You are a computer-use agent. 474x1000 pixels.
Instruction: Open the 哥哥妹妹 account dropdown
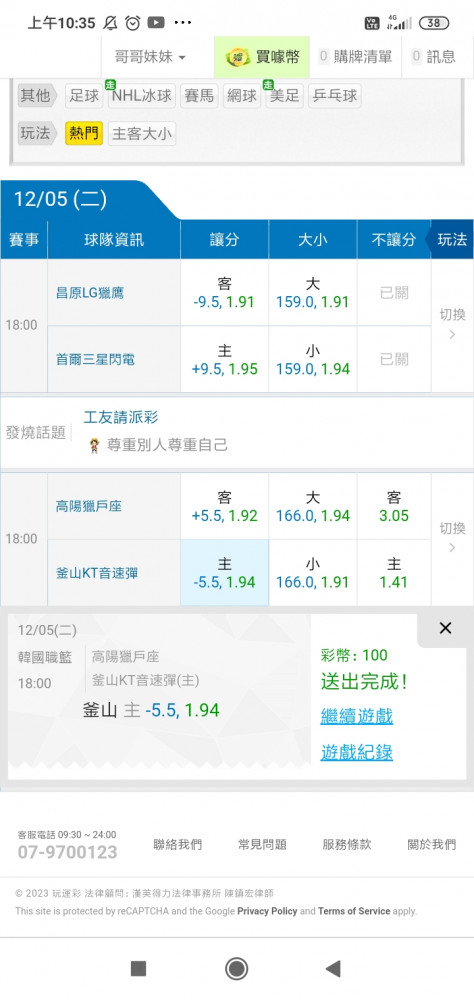click(151, 57)
